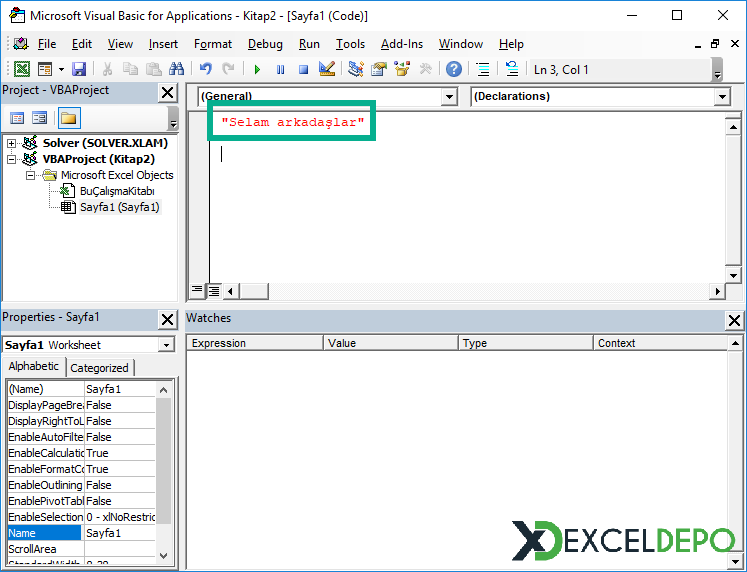
Task: Click the Redo arrow icon
Action: point(229,70)
